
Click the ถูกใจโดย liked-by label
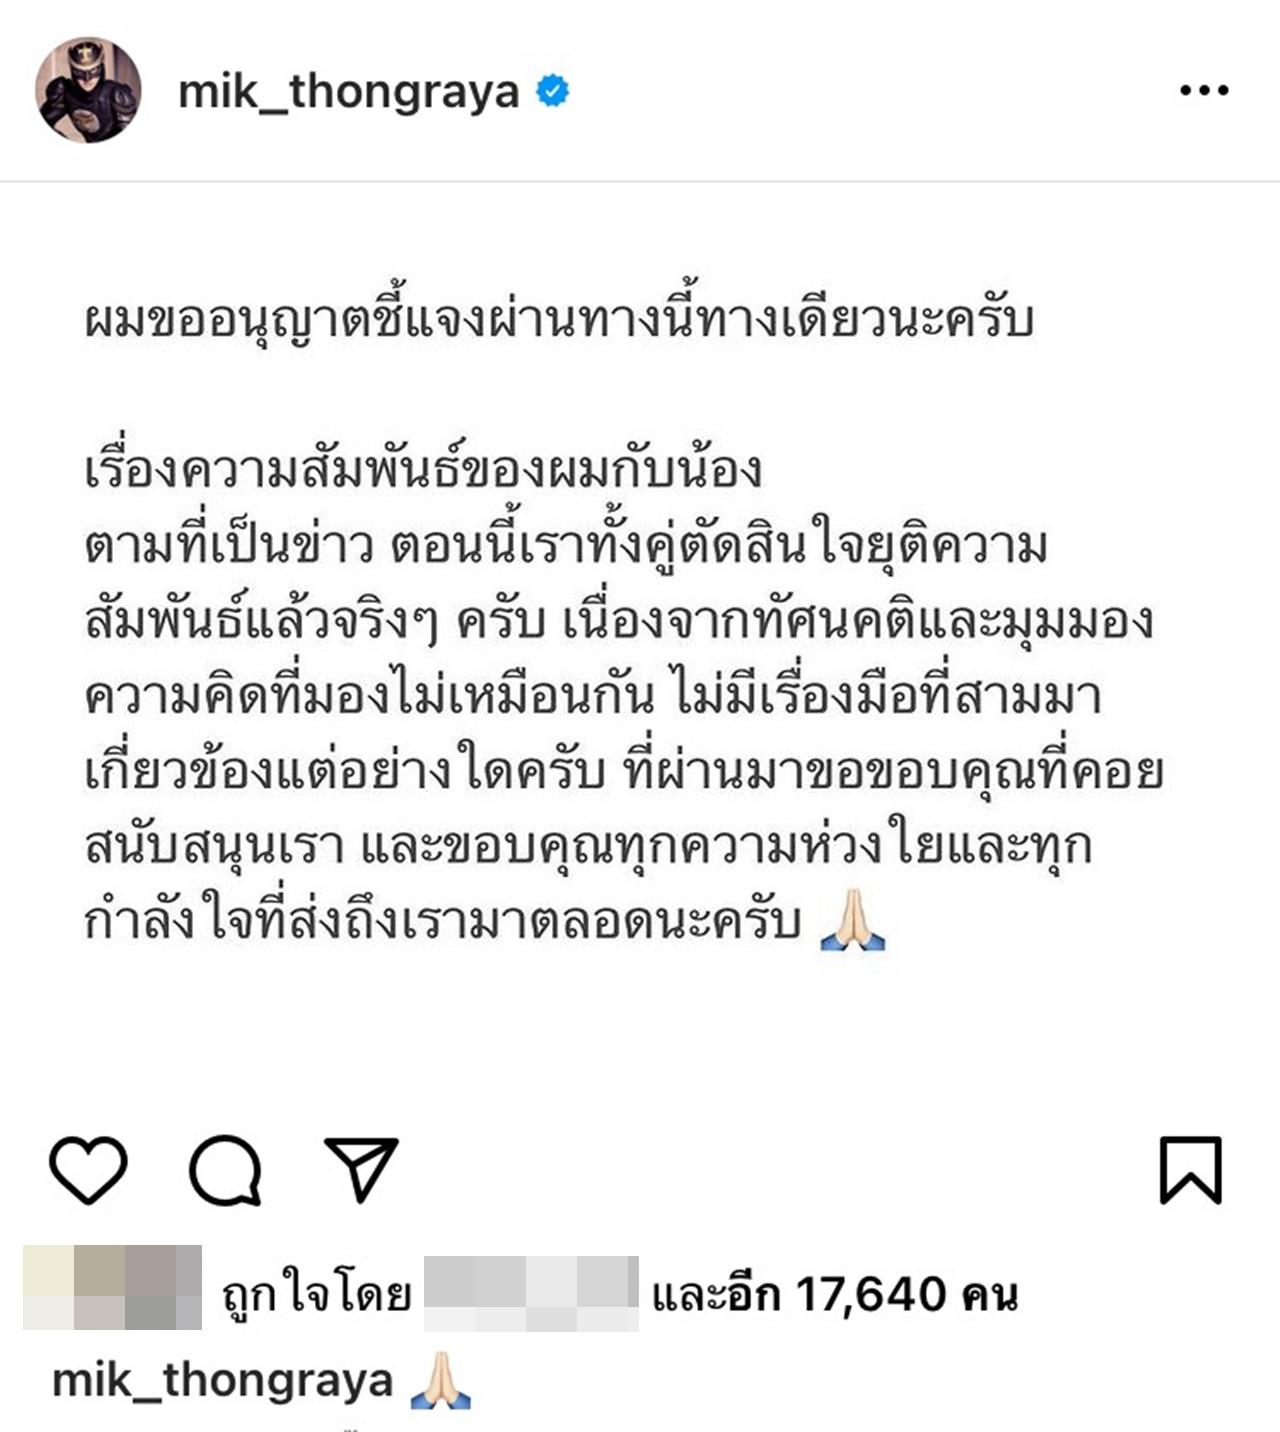316,1295
